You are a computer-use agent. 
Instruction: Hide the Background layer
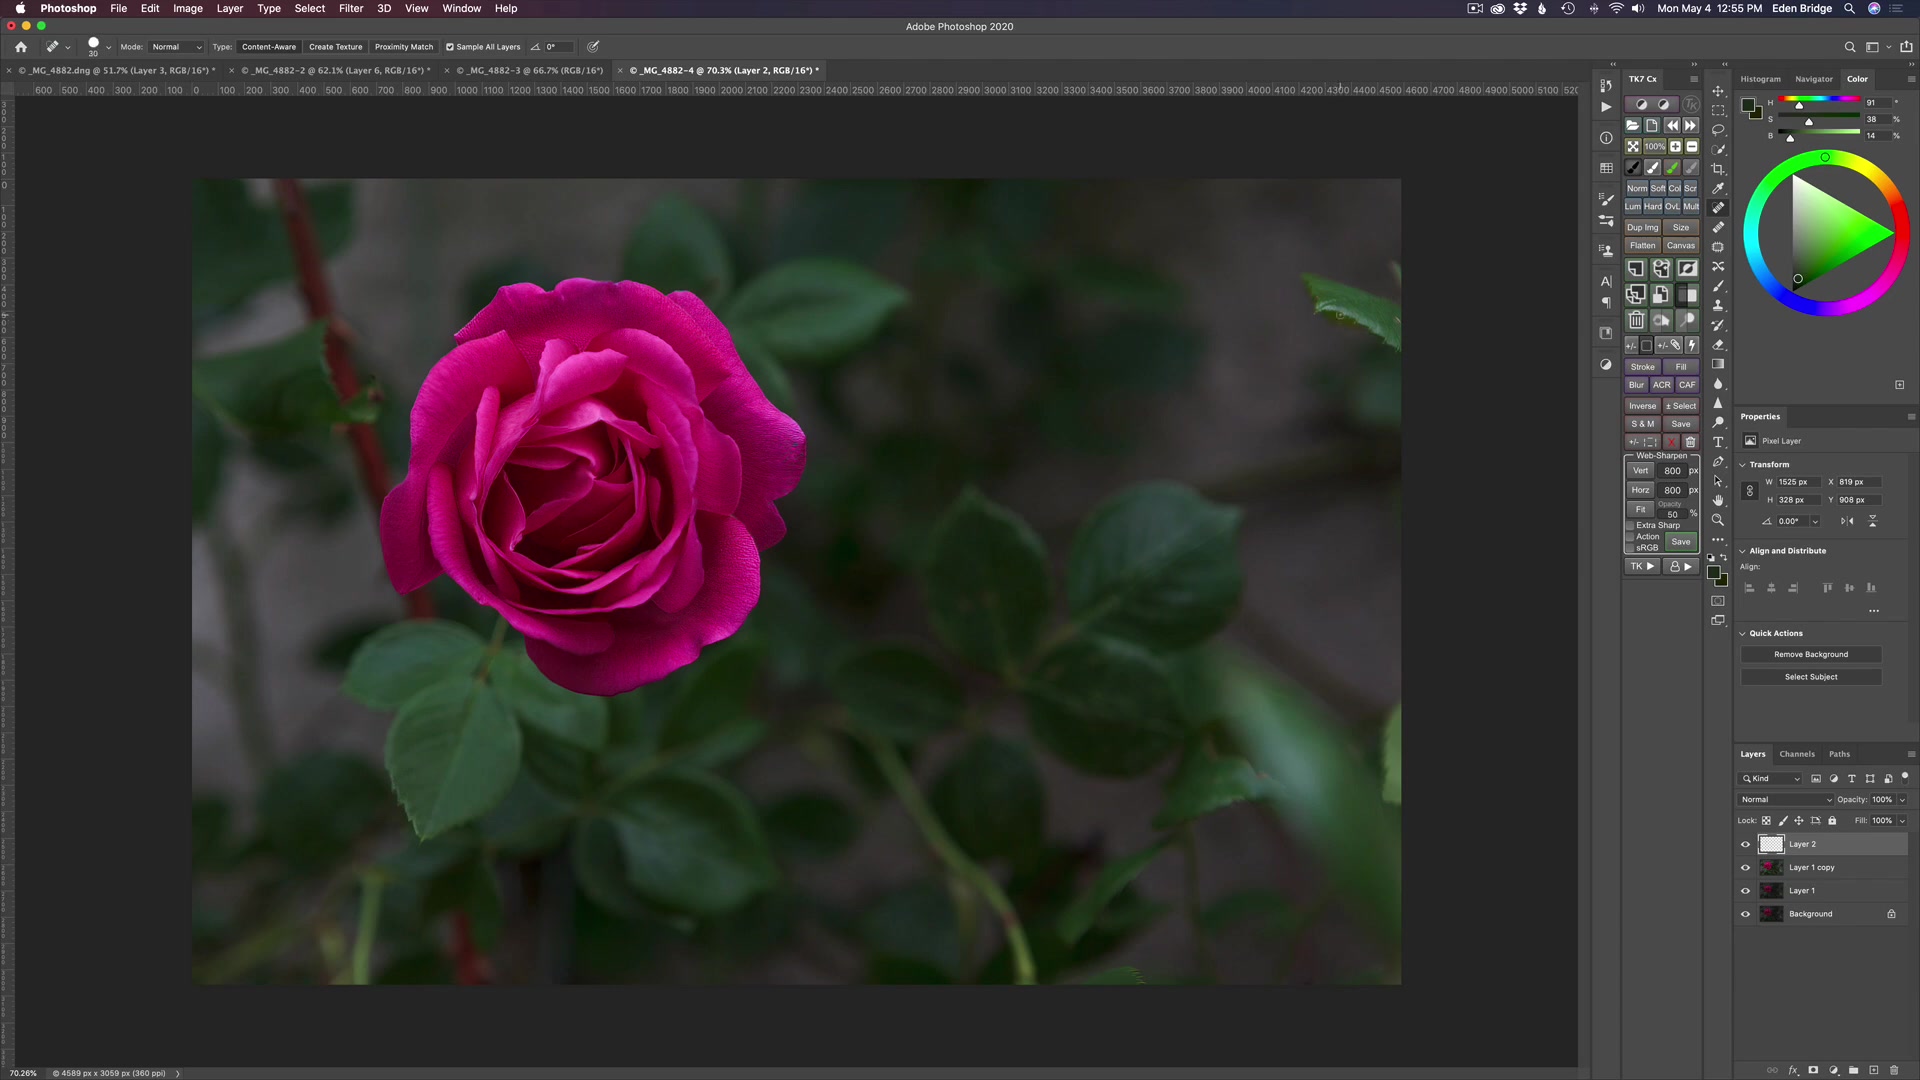(x=1746, y=914)
